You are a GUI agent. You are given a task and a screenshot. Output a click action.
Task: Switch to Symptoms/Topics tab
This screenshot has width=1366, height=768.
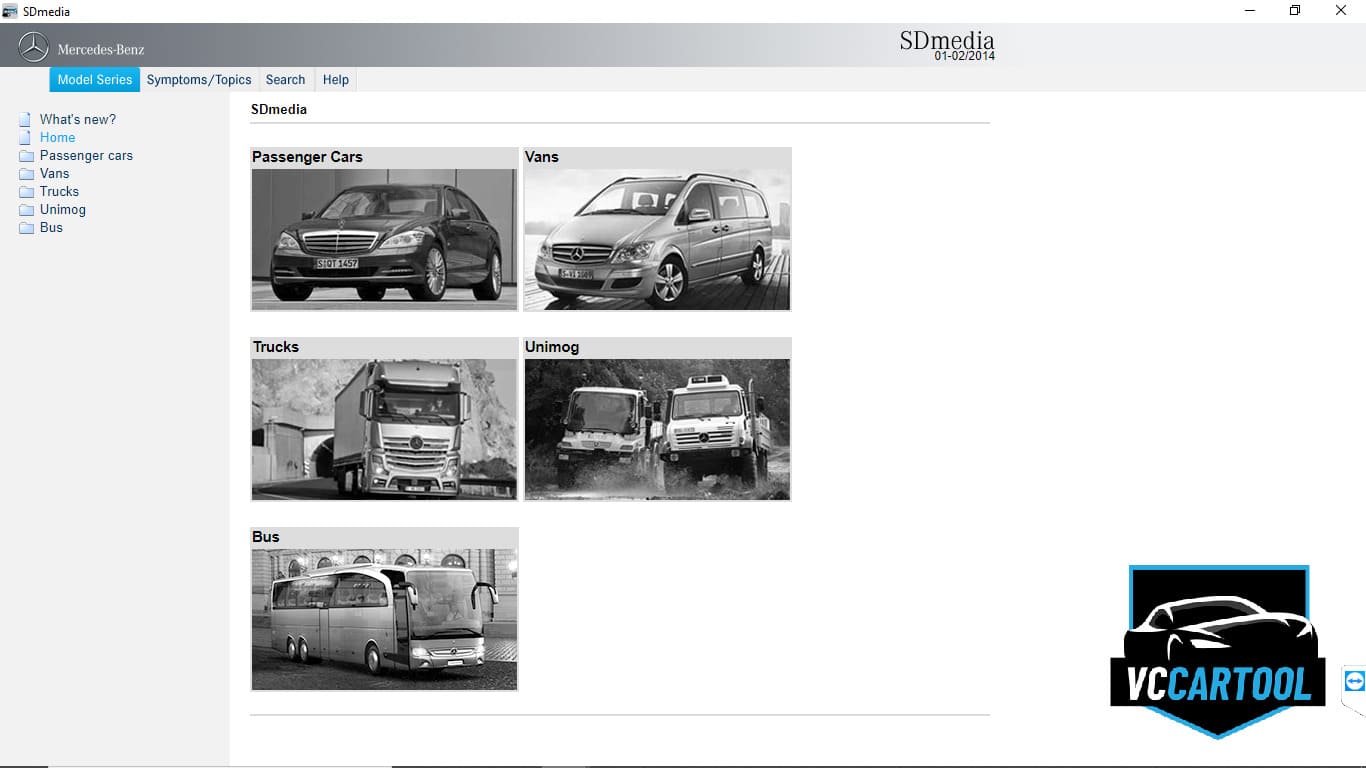[199, 80]
